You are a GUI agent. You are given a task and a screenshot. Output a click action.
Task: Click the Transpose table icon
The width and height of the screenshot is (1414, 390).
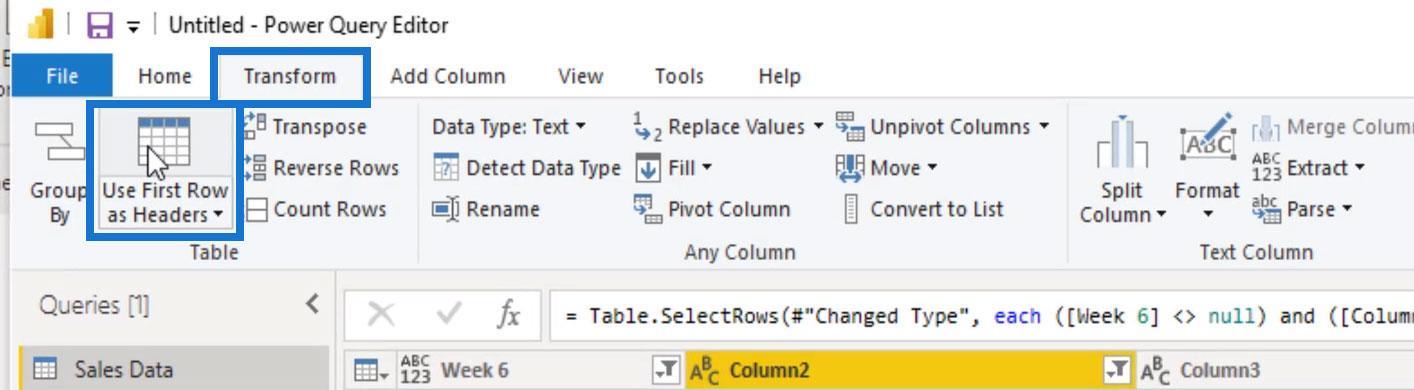coord(256,126)
